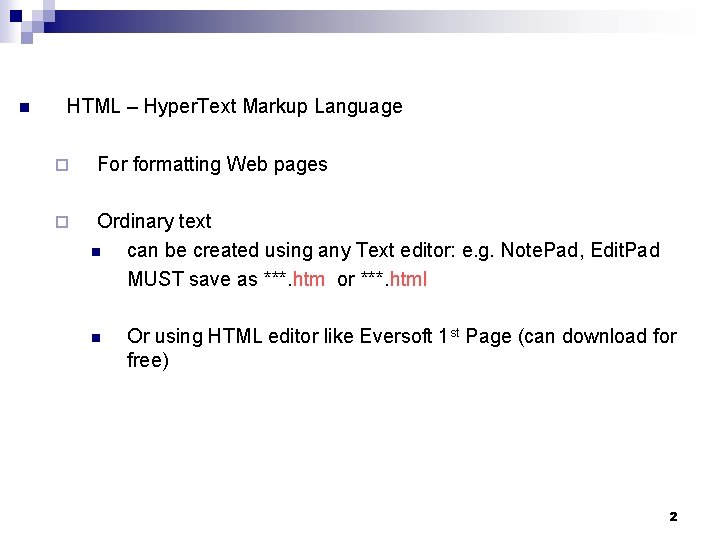The height and width of the screenshot is (540, 720).
Task: Click the word 'free)' on the last line
Action: (x=148, y=360)
